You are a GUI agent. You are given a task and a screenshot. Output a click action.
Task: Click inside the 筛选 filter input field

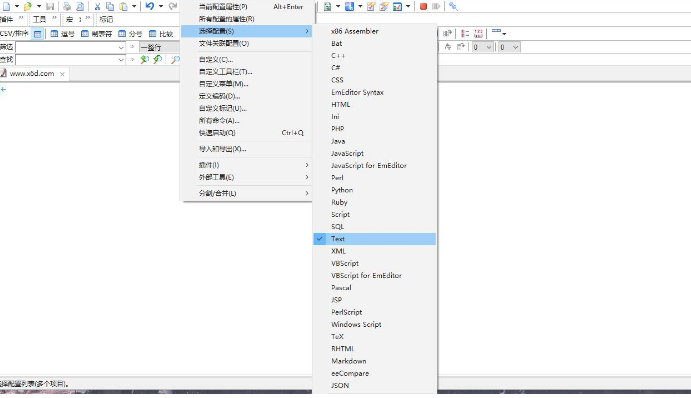tap(67, 47)
